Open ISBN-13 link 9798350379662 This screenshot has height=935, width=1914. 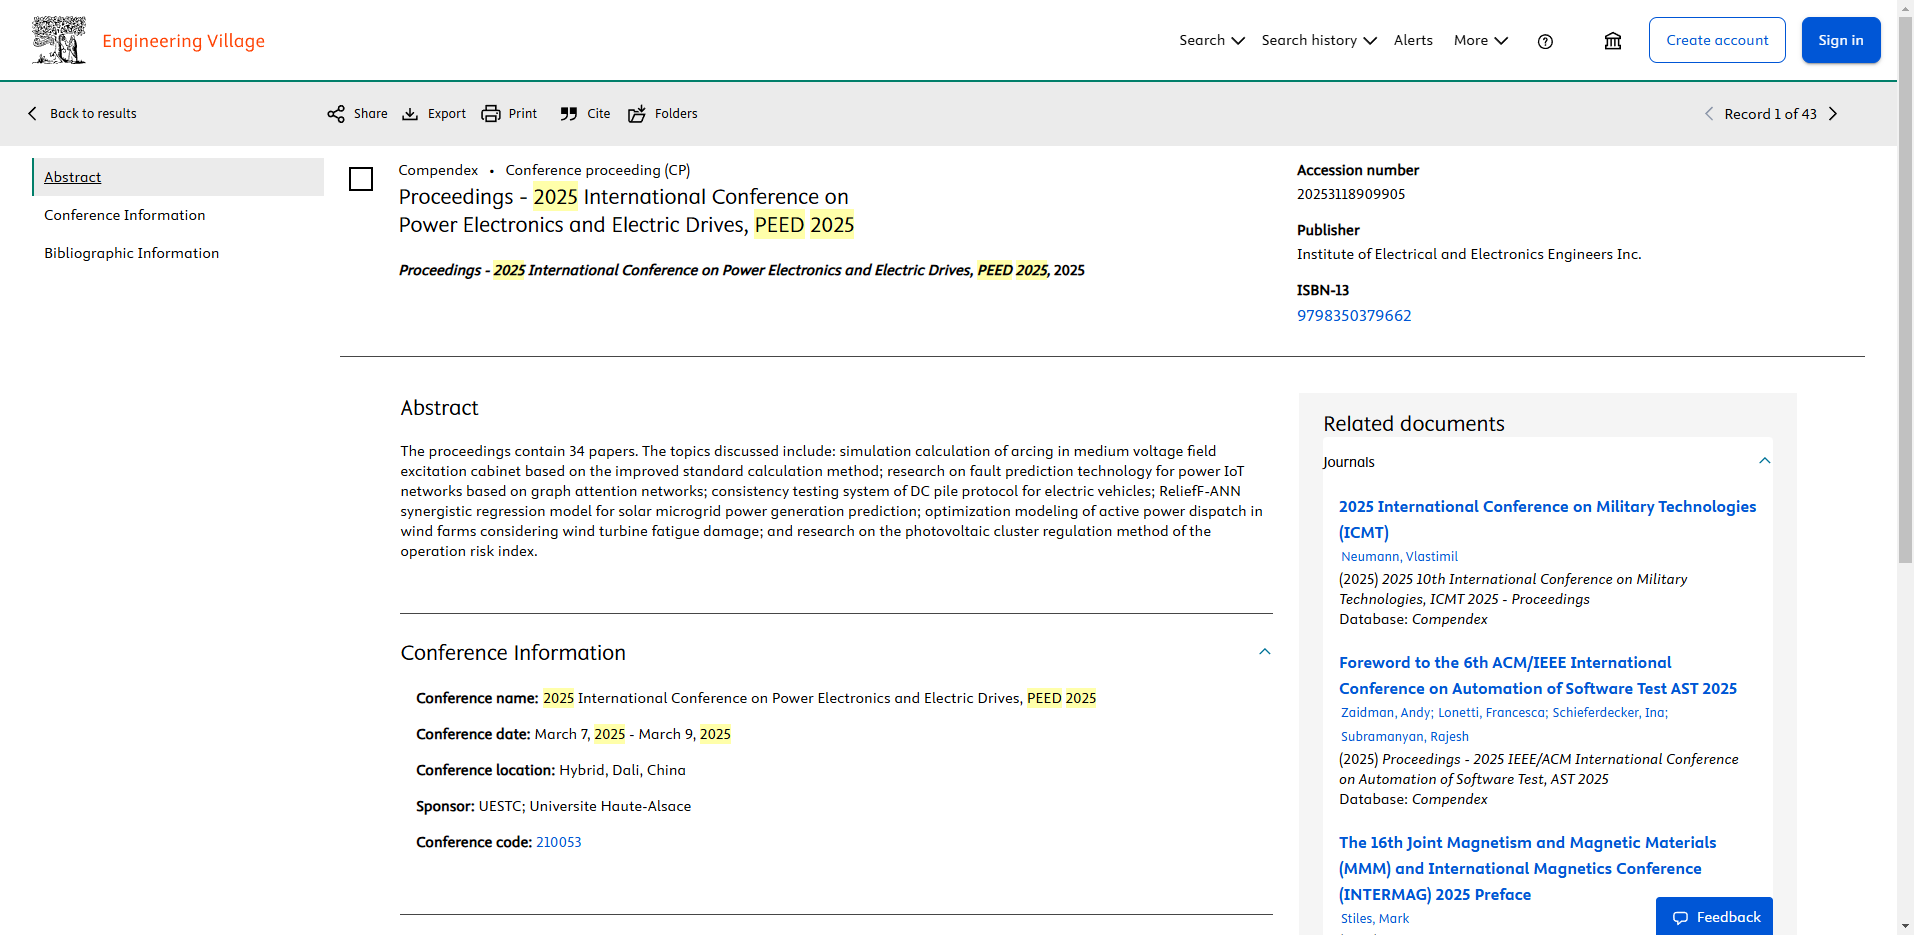coord(1354,316)
